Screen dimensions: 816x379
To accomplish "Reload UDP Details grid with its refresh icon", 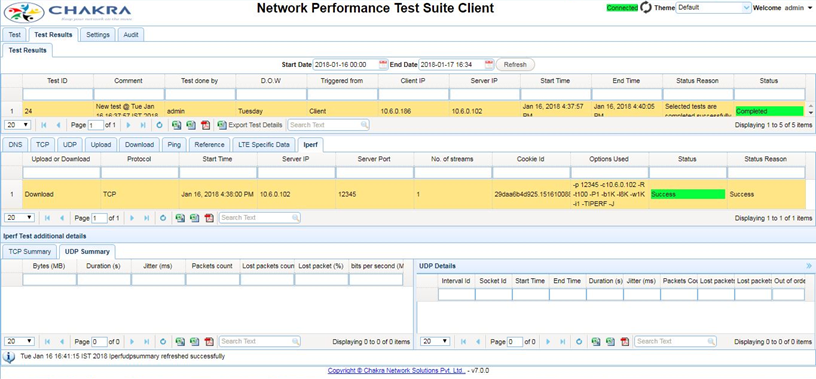I will pos(579,342).
